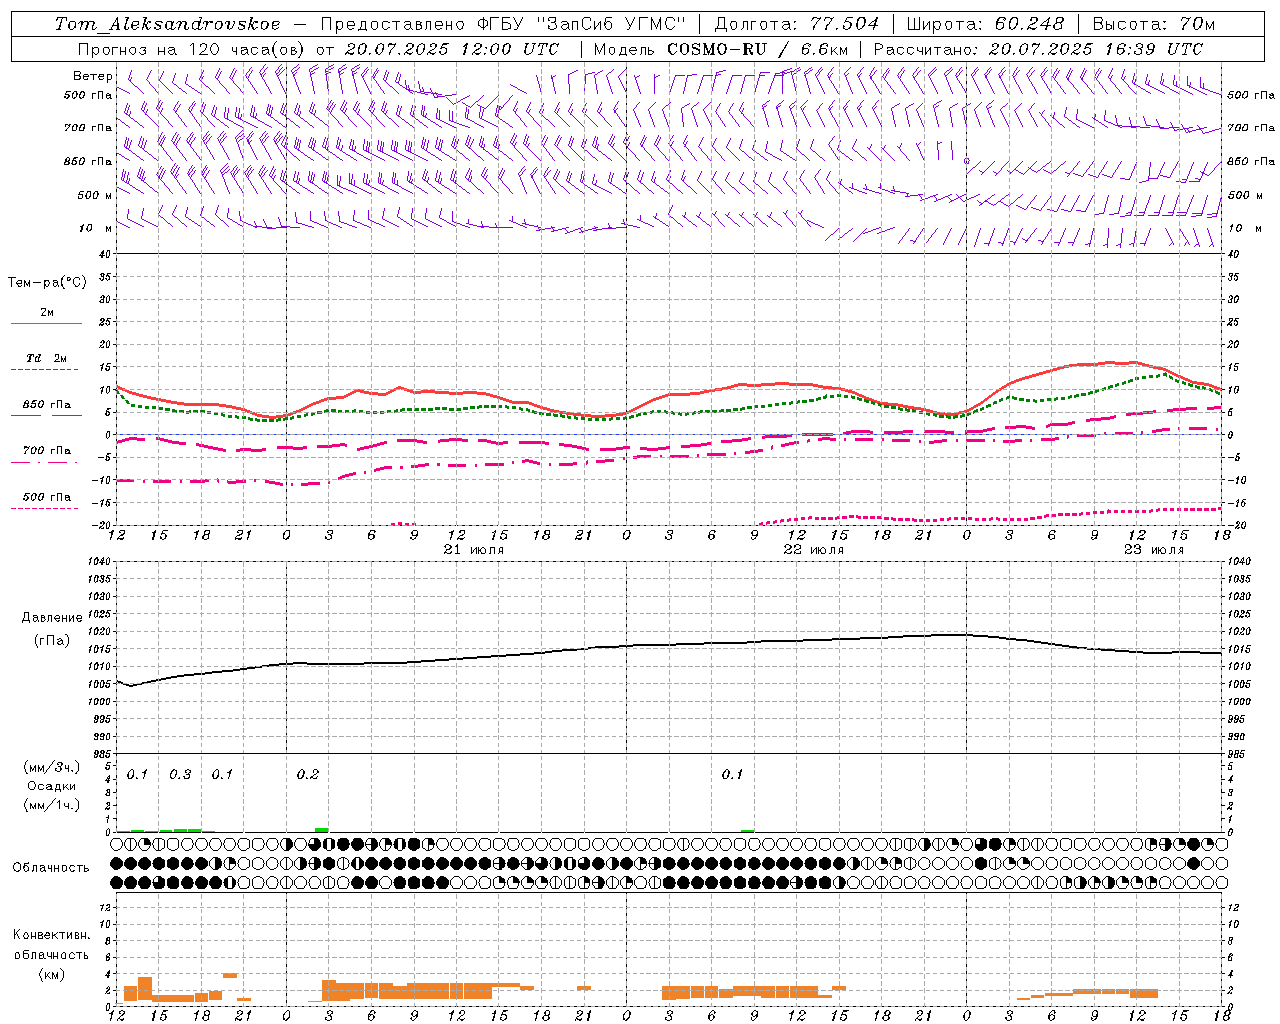Click the "Td 2м" dew point legend entry
1280x1024 pixels.
coord(47,358)
